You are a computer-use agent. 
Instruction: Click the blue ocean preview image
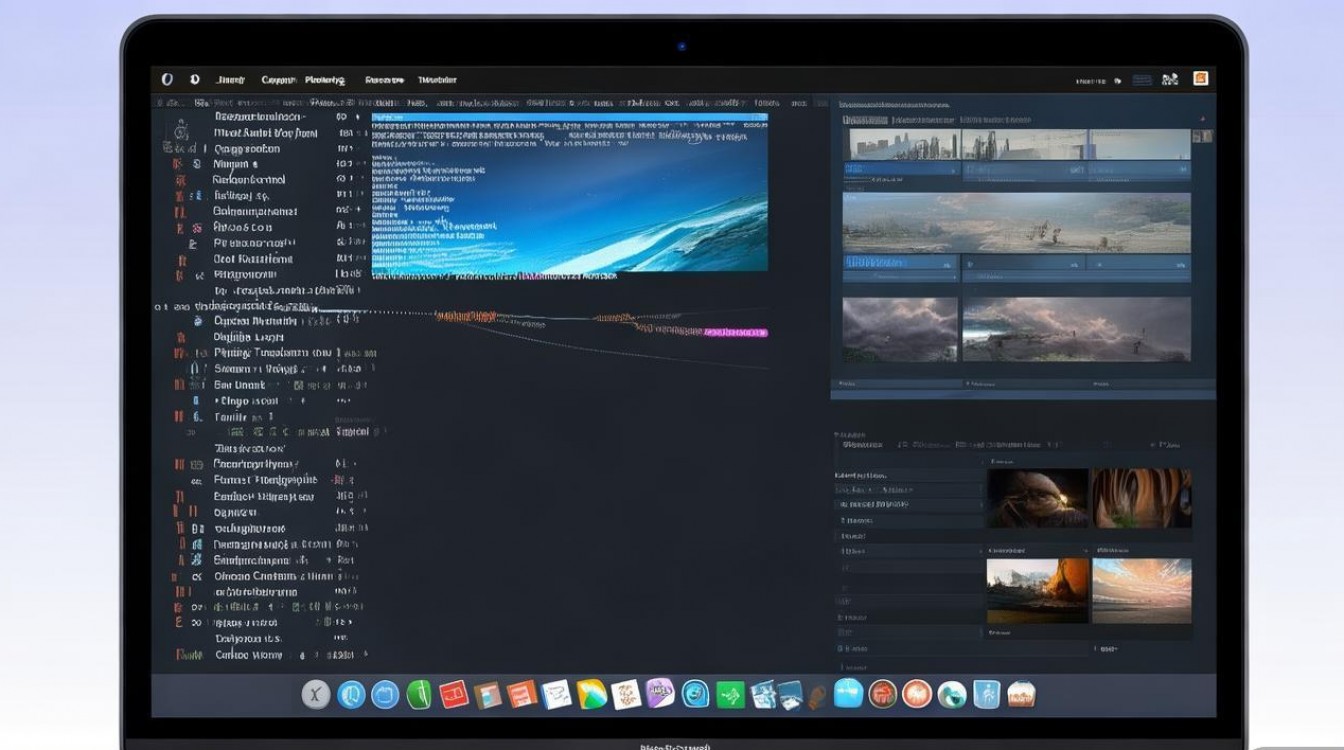pyautogui.click(x=570, y=192)
